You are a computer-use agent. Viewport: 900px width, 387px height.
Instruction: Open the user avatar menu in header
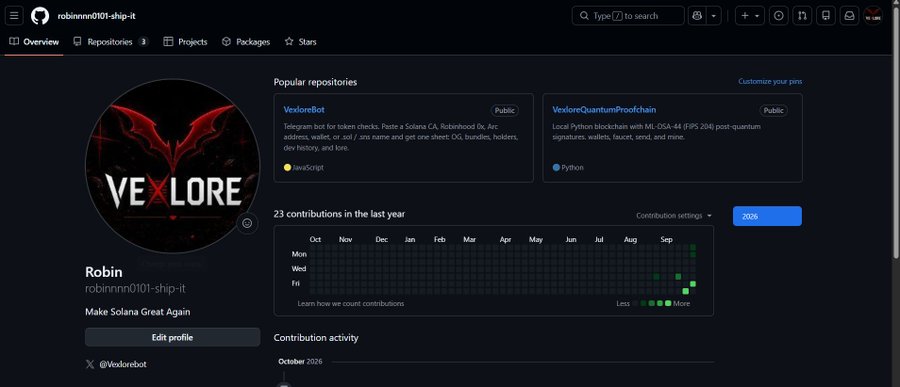pos(873,16)
